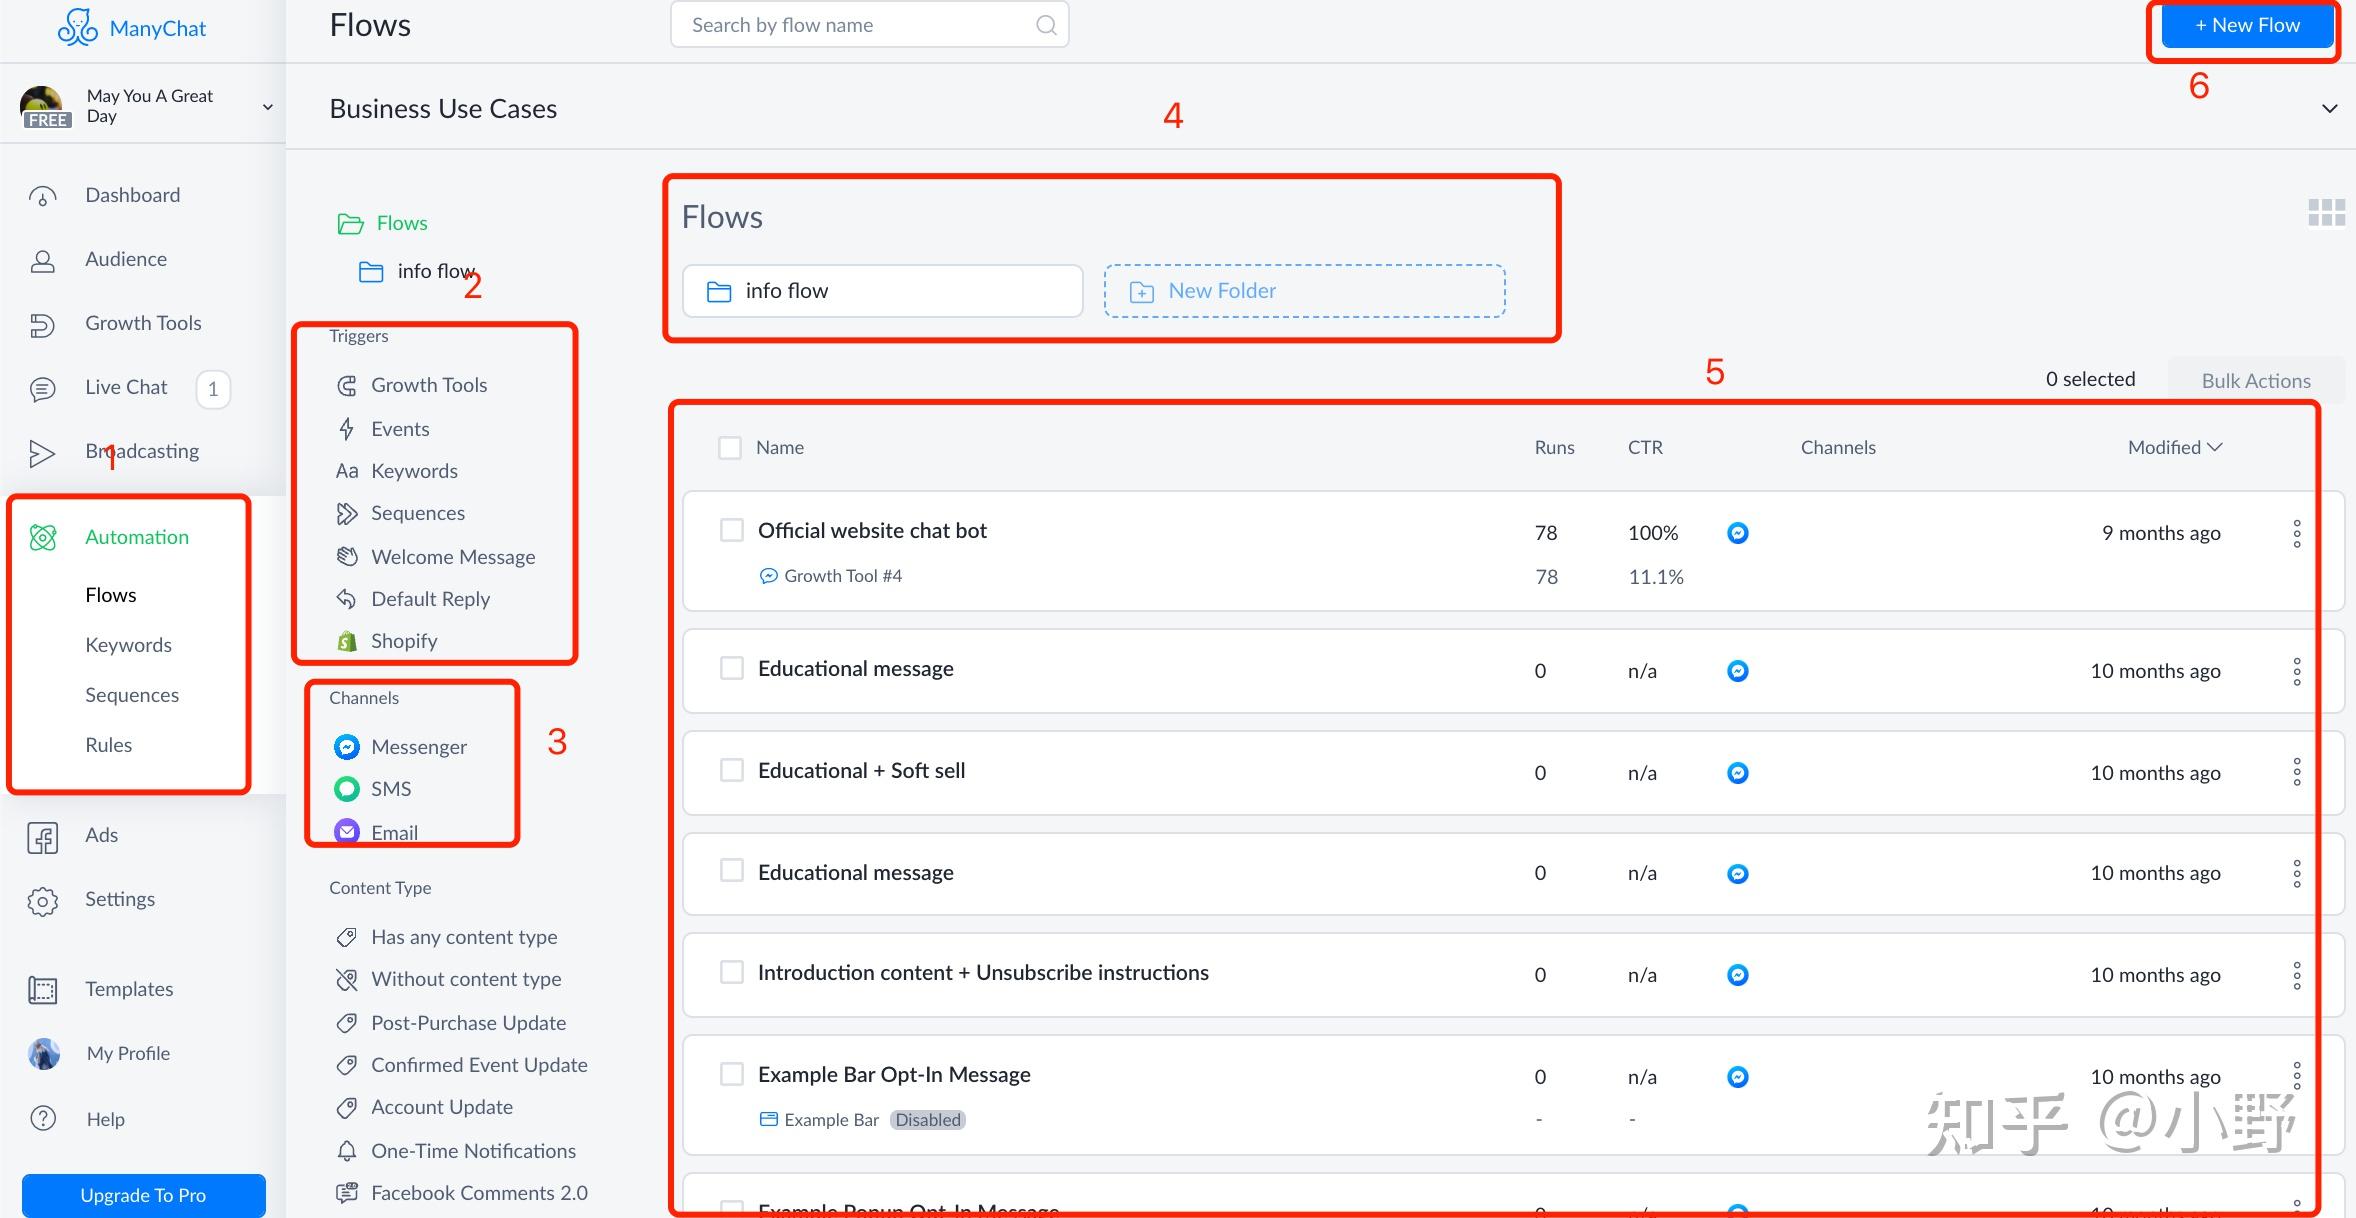Tick the Educational + Soft sell checkbox
This screenshot has height=1218, width=2356.
click(732, 770)
